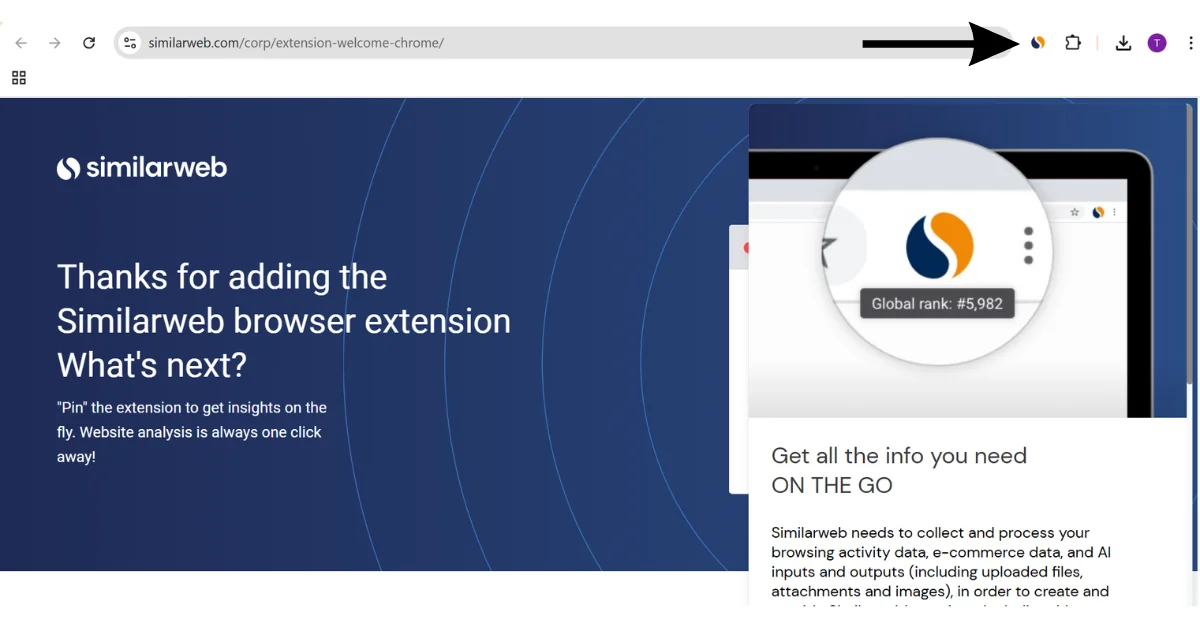Go forward to the next page
Screen dimensions: 1200x628
(x=55, y=43)
